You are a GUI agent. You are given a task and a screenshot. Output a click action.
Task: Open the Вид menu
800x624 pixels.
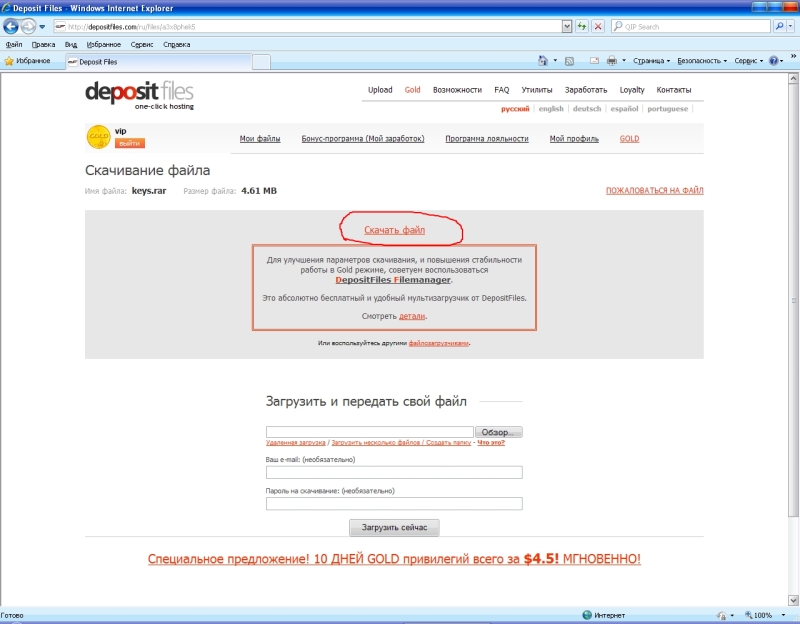pos(70,44)
